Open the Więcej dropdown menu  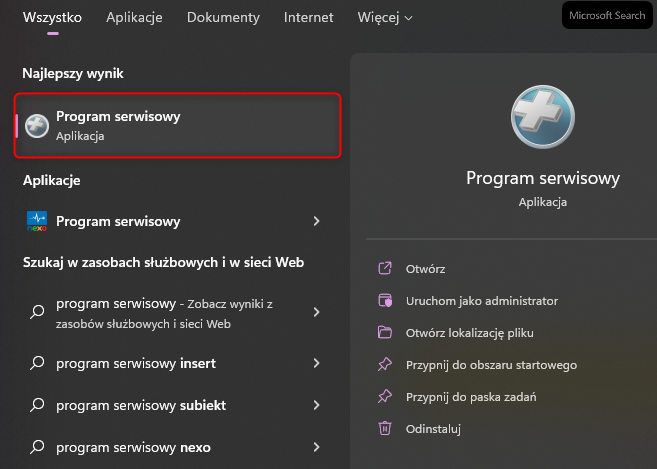(x=385, y=18)
